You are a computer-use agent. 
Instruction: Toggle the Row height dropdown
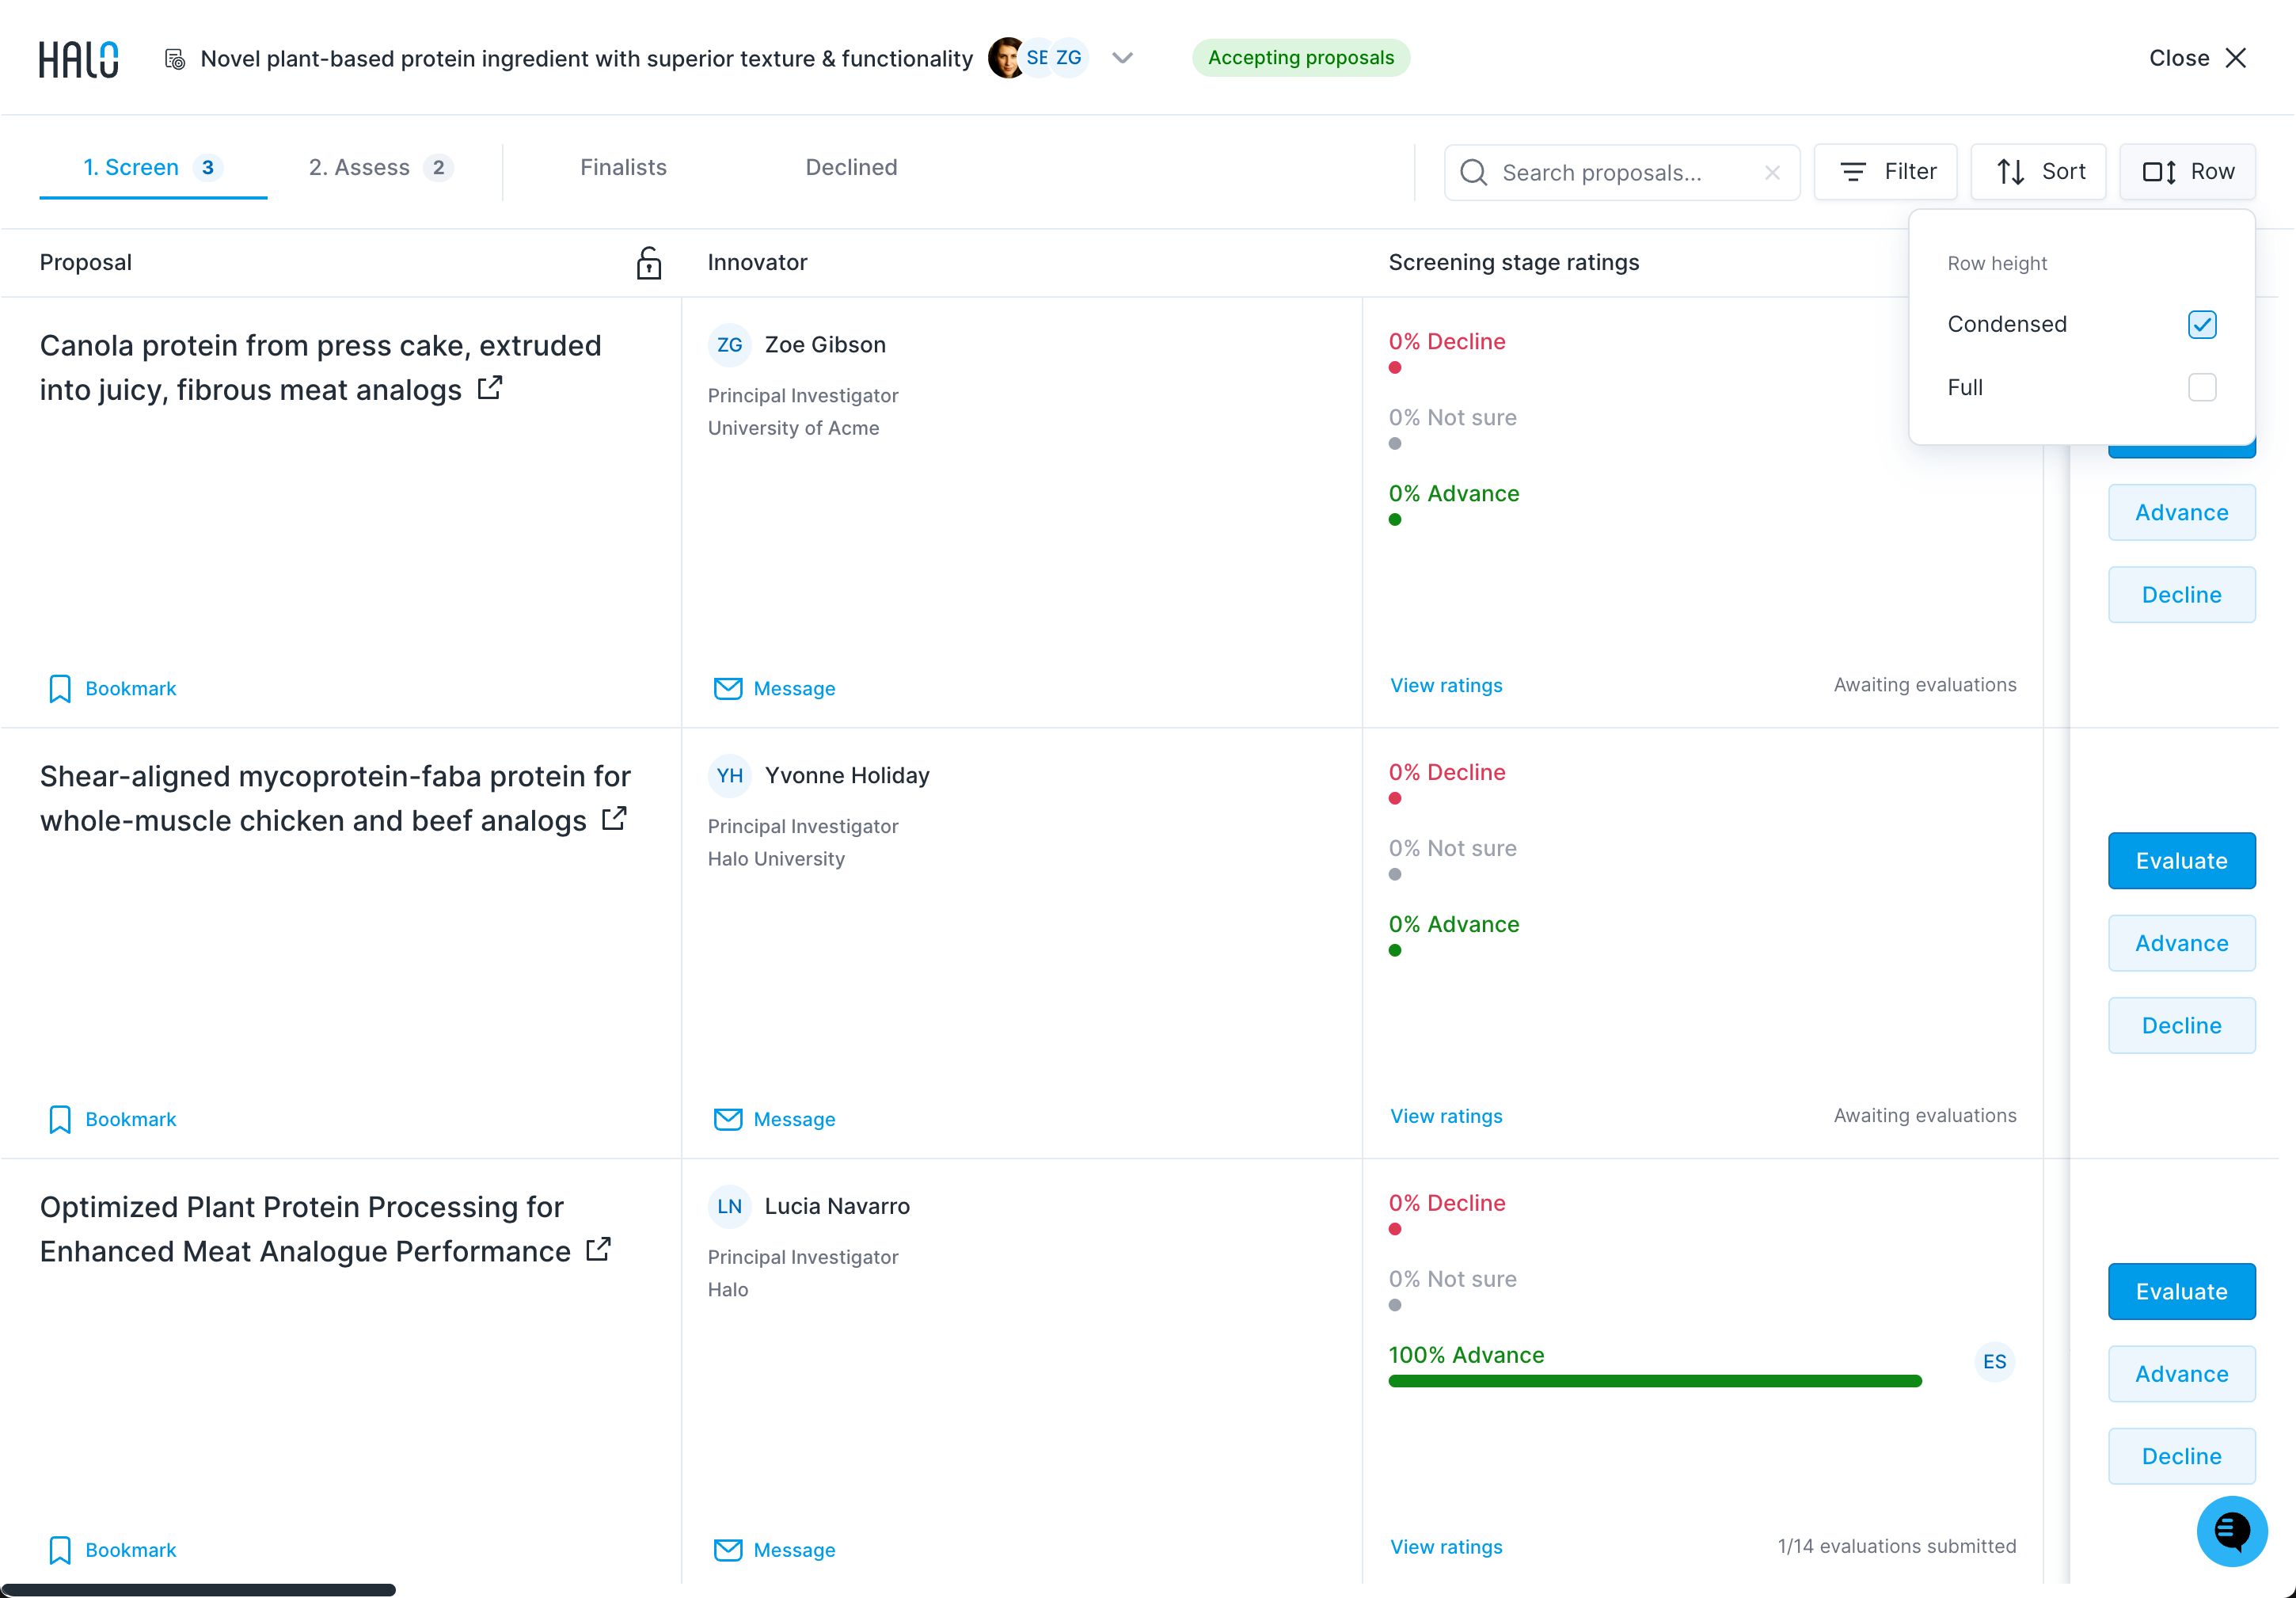2187,172
